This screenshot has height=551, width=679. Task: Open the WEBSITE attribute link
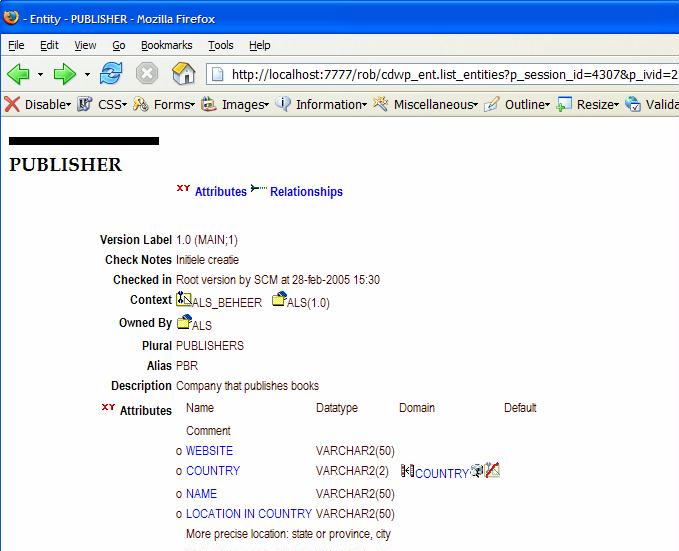tap(209, 451)
